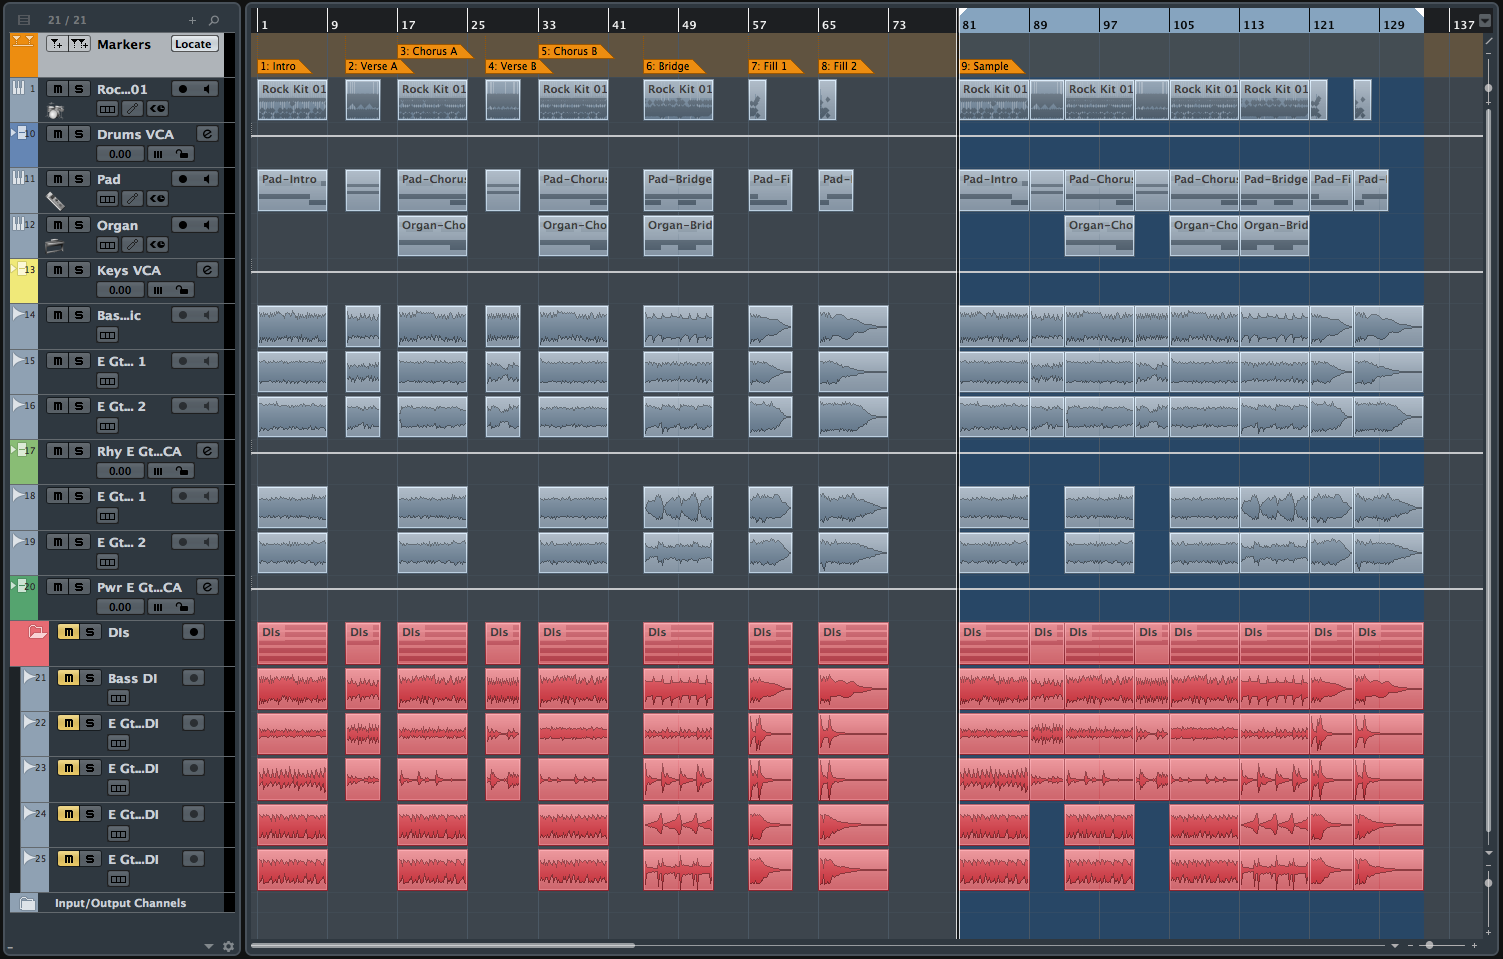
Task: Click the Locate button in the Markers track
Action: pyautogui.click(x=193, y=44)
